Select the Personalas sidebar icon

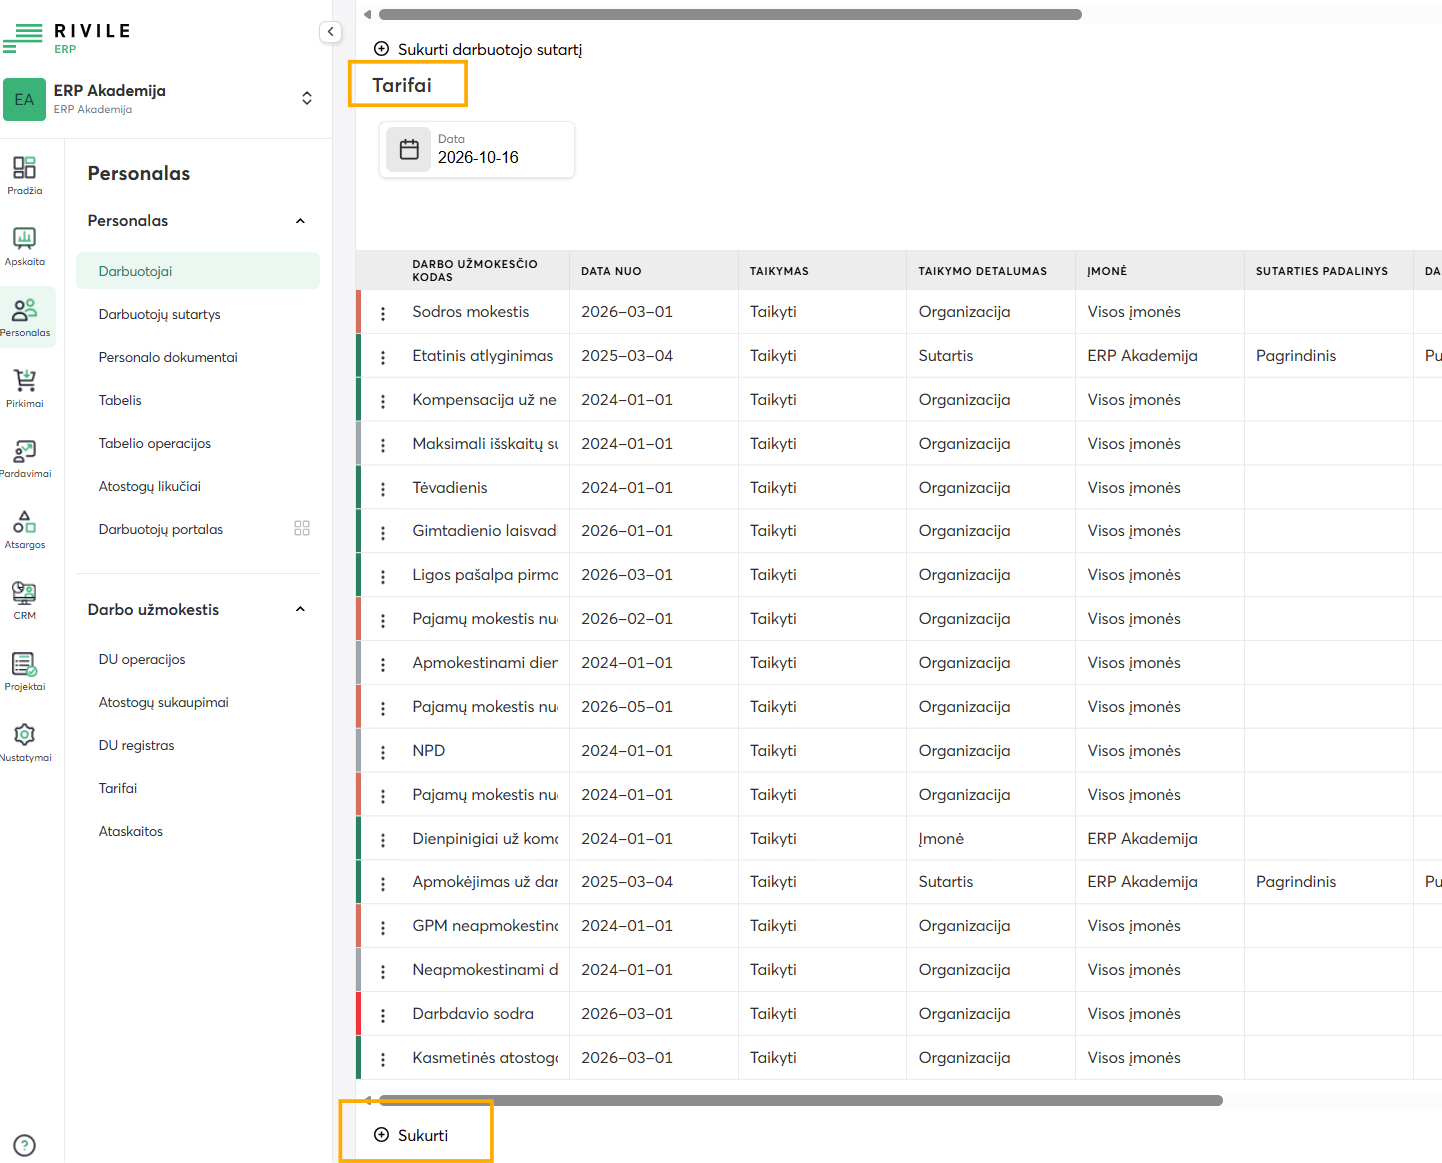coord(25,317)
